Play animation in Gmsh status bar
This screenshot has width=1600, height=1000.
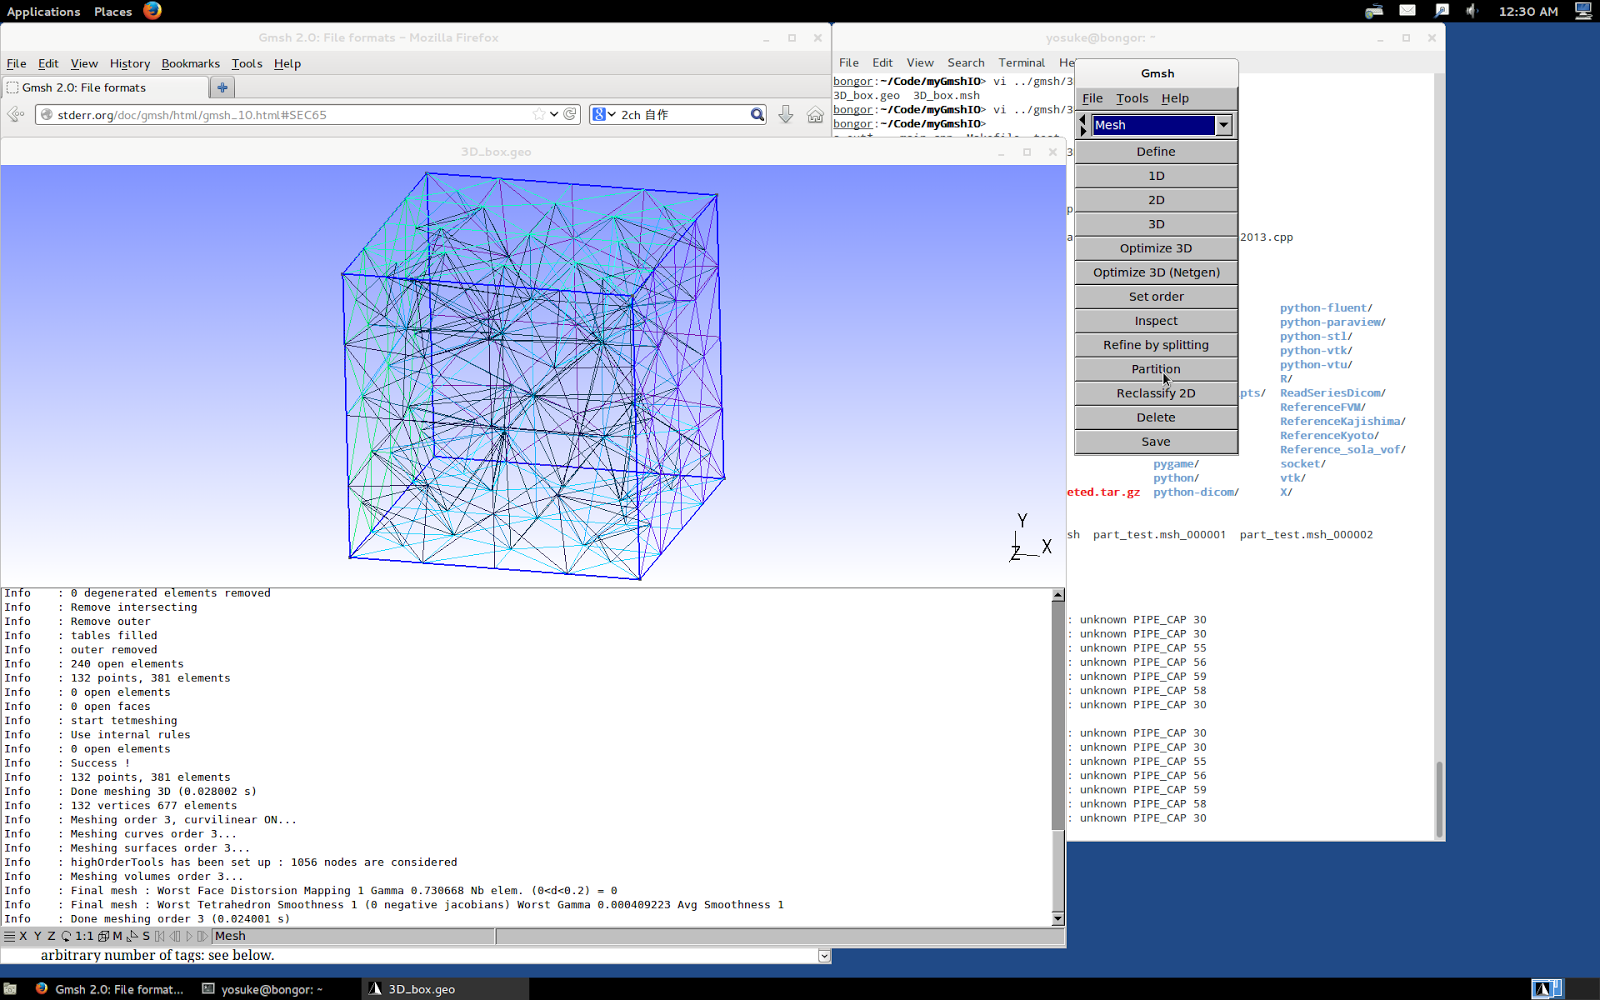[x=189, y=937]
